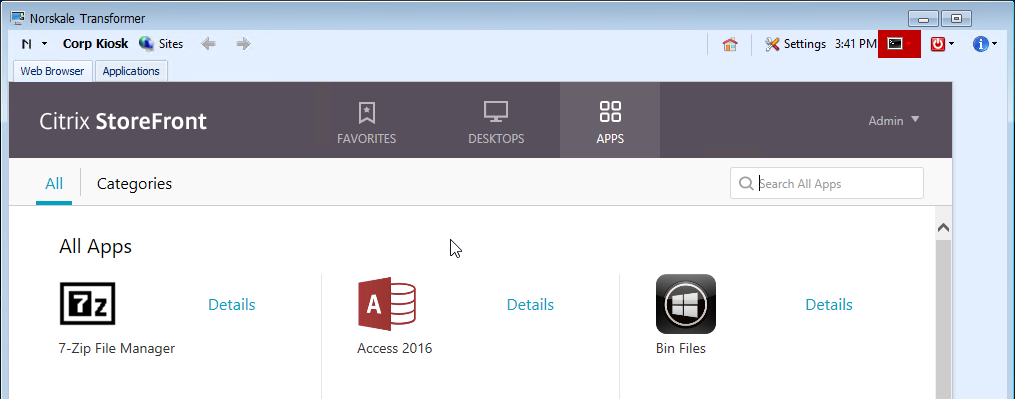Switch to the Applications tab

[131, 71]
